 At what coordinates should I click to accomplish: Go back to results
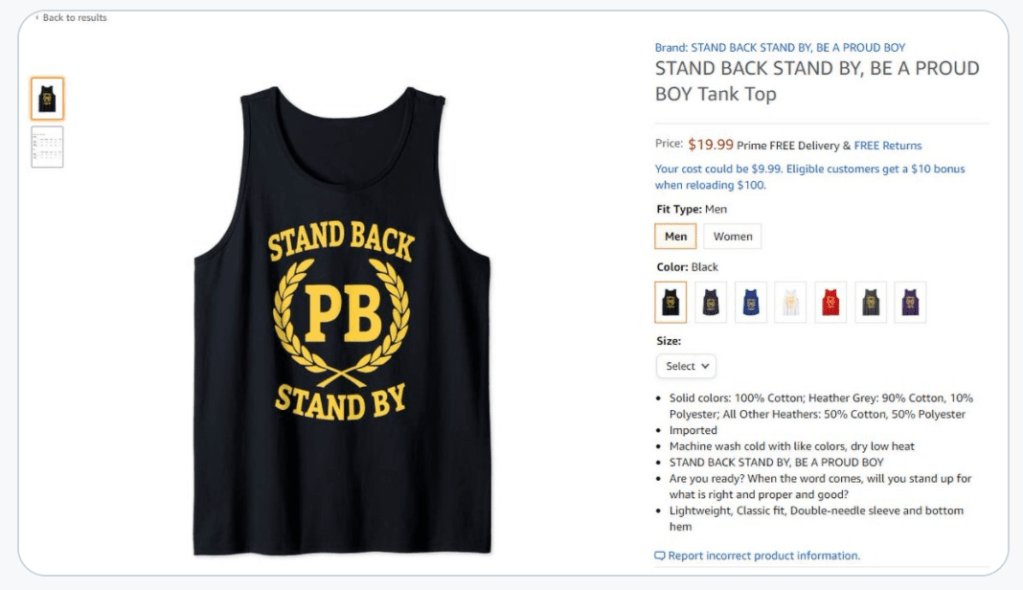(x=75, y=18)
